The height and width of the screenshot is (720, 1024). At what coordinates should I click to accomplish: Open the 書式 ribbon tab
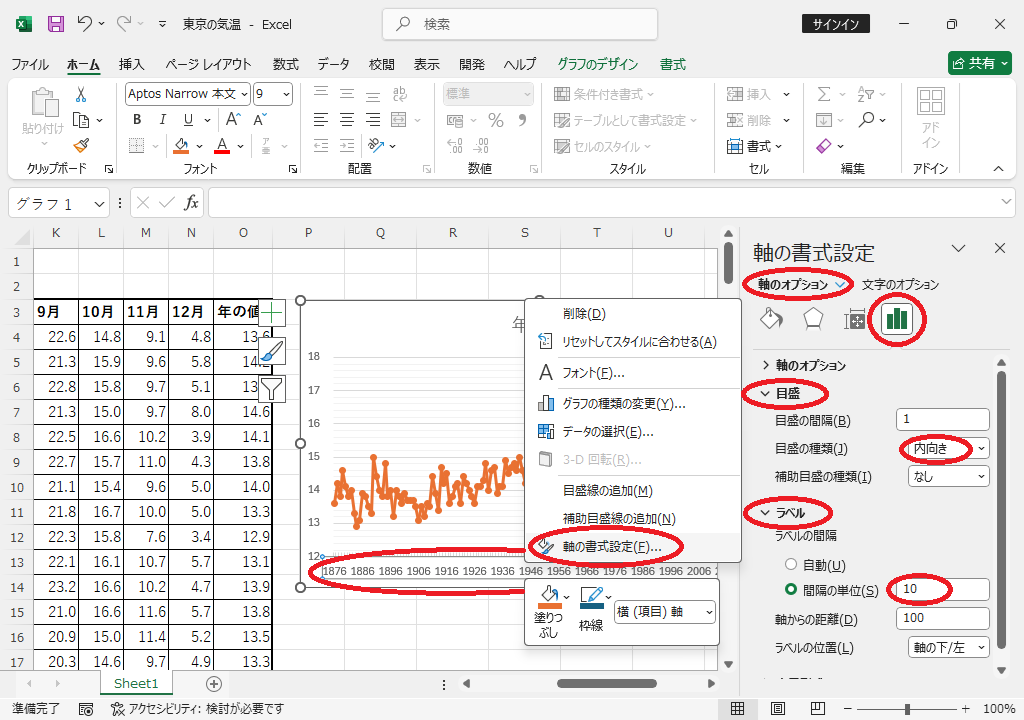673,64
